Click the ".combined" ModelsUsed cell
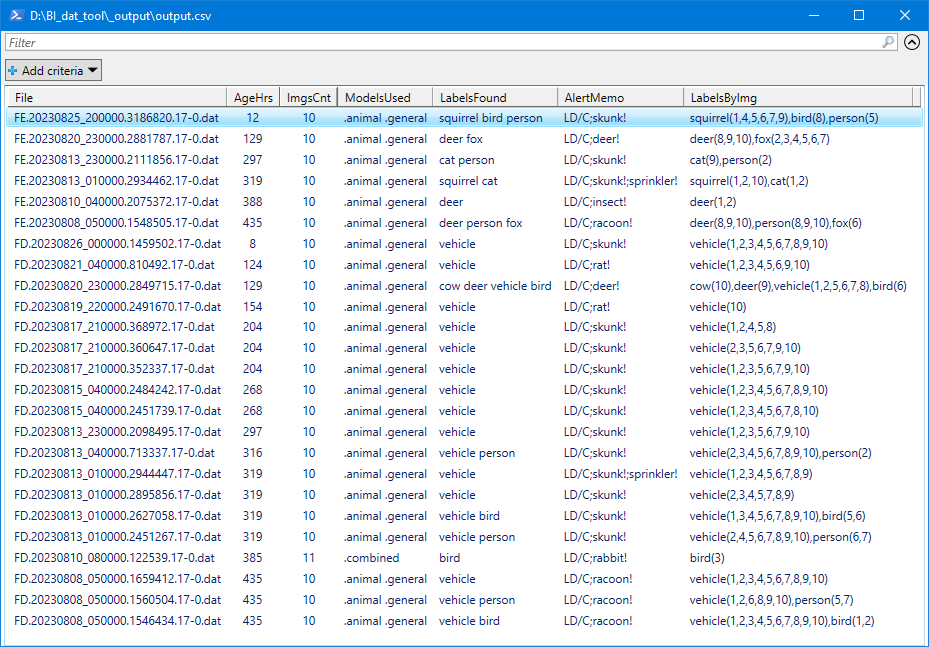This screenshot has width=929, height=647. point(371,558)
